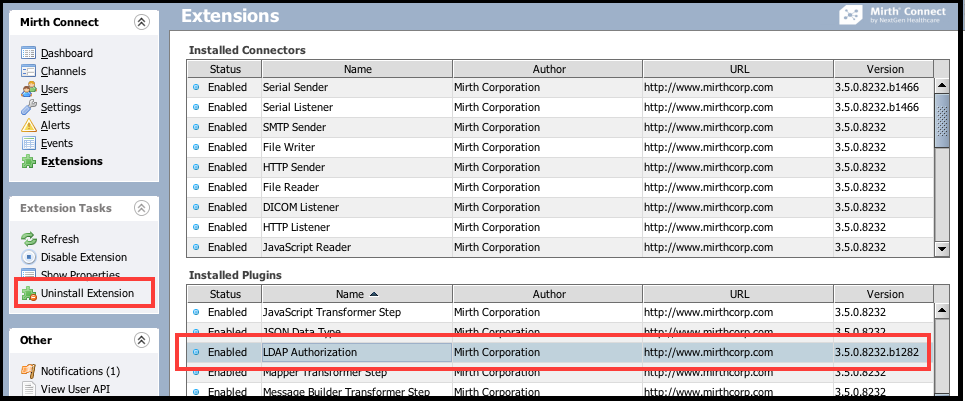Click the Extensions puzzle icon
Viewport: 965px width, 401px height.
pyautogui.click(x=29, y=161)
